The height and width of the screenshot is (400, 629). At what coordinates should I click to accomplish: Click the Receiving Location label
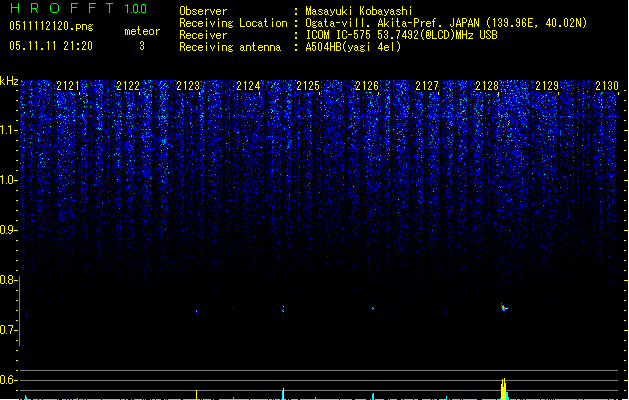[x=233, y=23]
